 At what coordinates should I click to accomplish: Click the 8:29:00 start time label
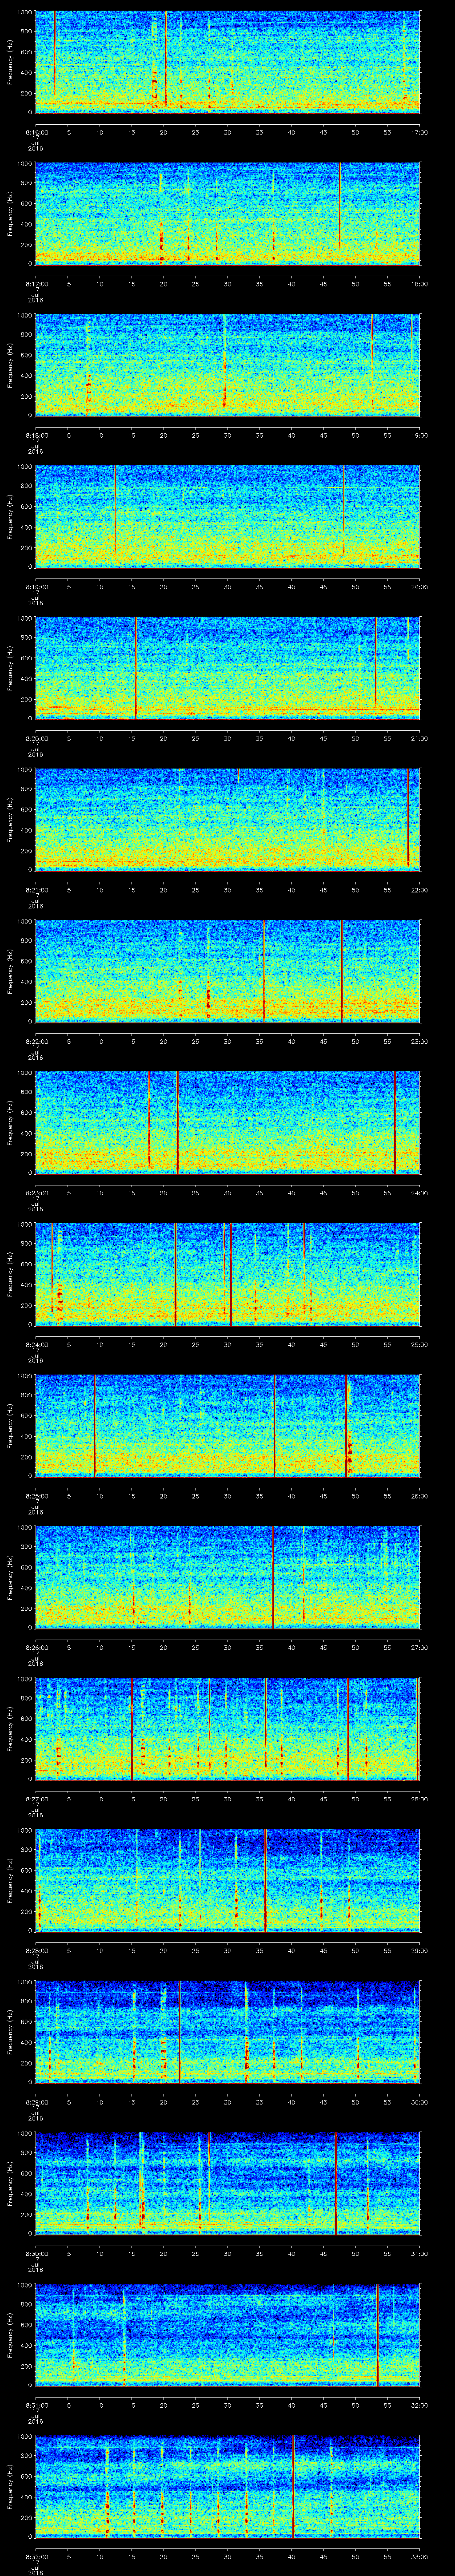click(x=36, y=2101)
